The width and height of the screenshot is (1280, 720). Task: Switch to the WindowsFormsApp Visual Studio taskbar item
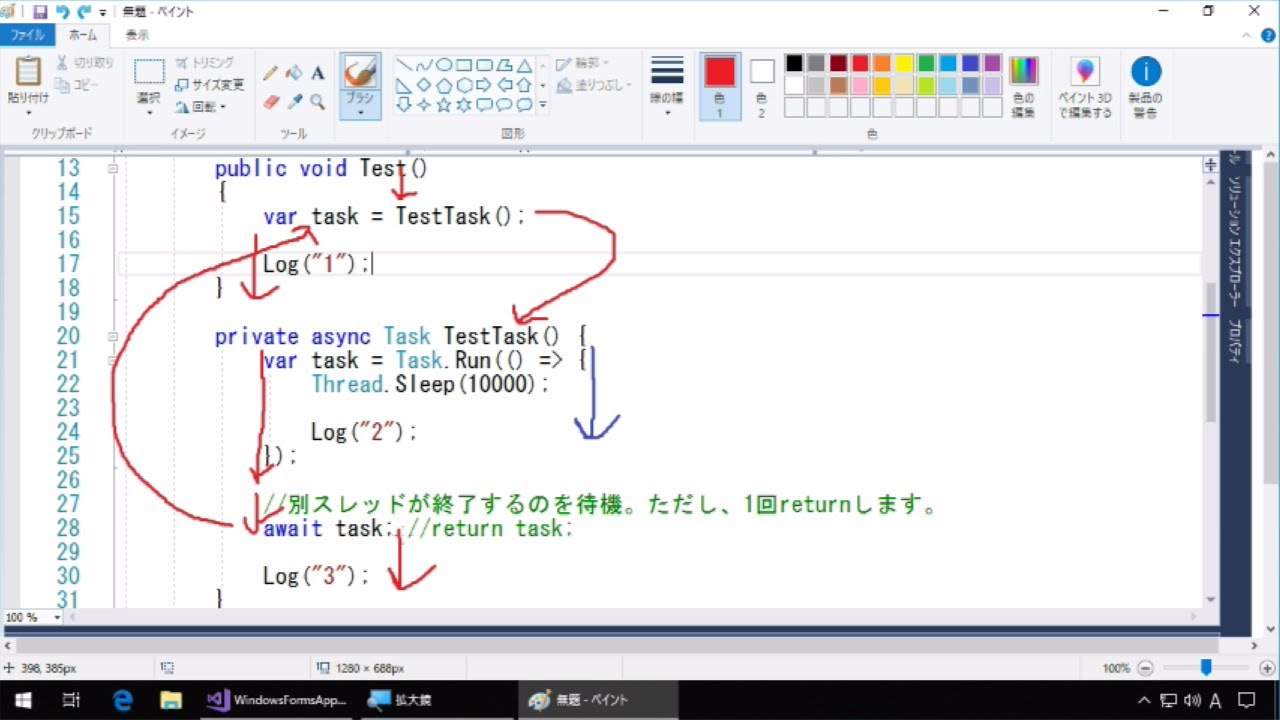277,700
